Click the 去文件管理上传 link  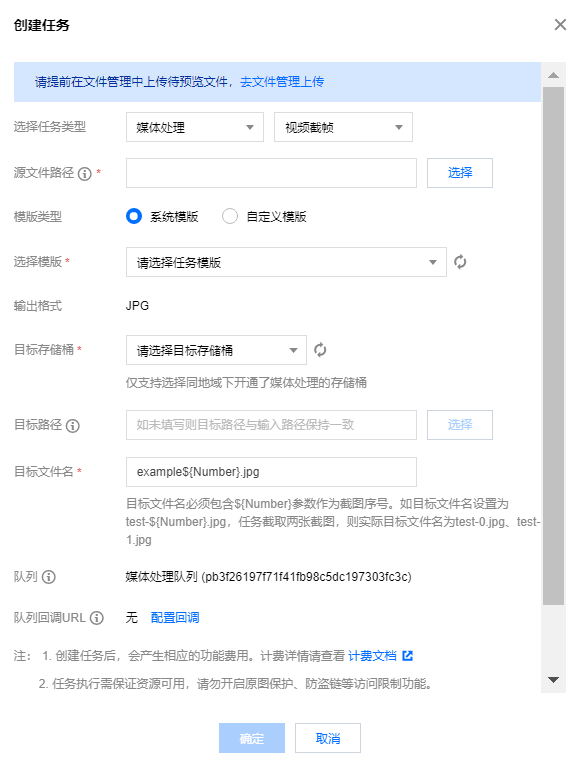point(282,82)
